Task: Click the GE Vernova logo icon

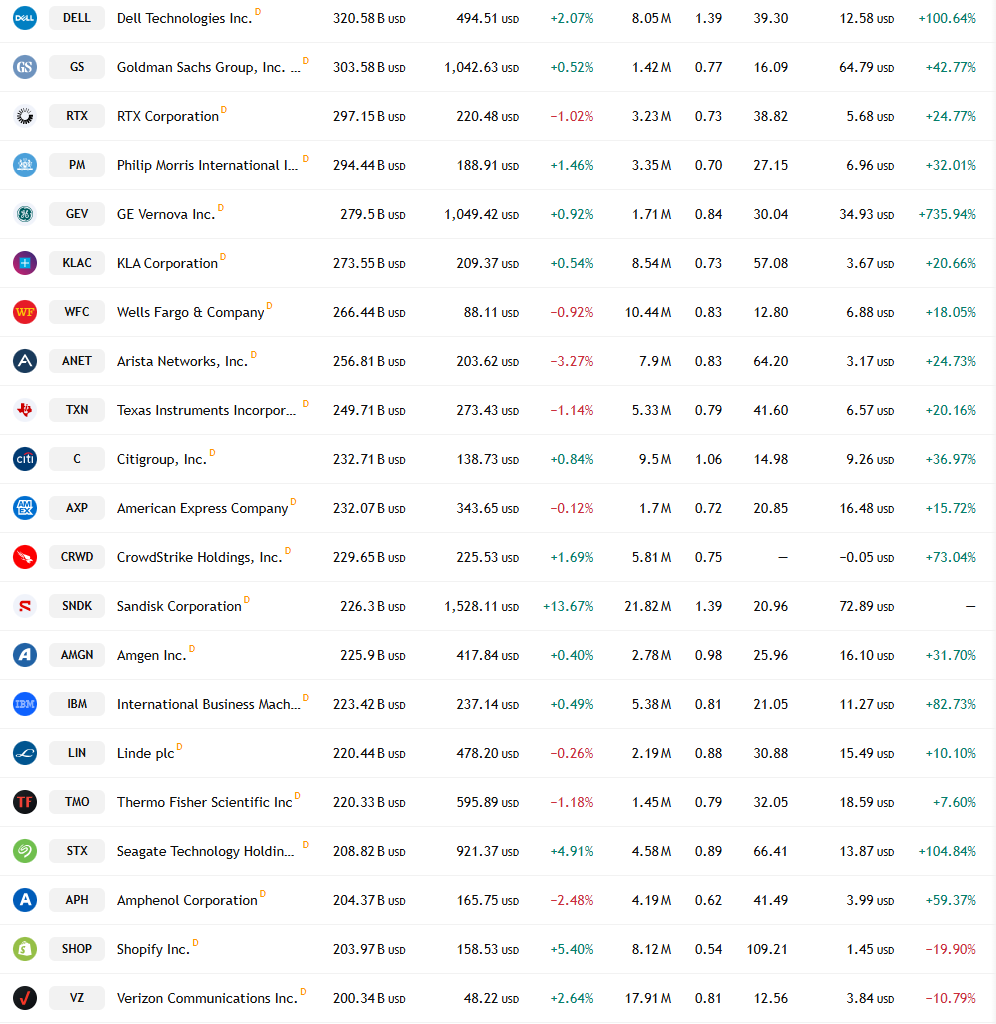Action: pos(25,214)
